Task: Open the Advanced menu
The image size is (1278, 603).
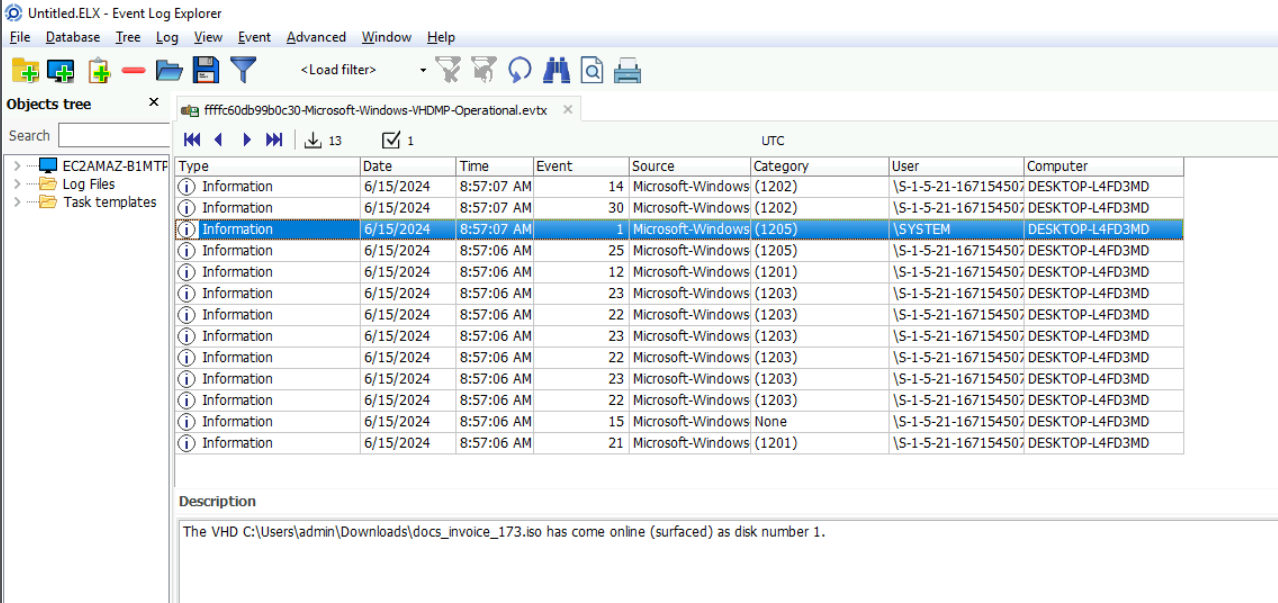Action: point(315,37)
